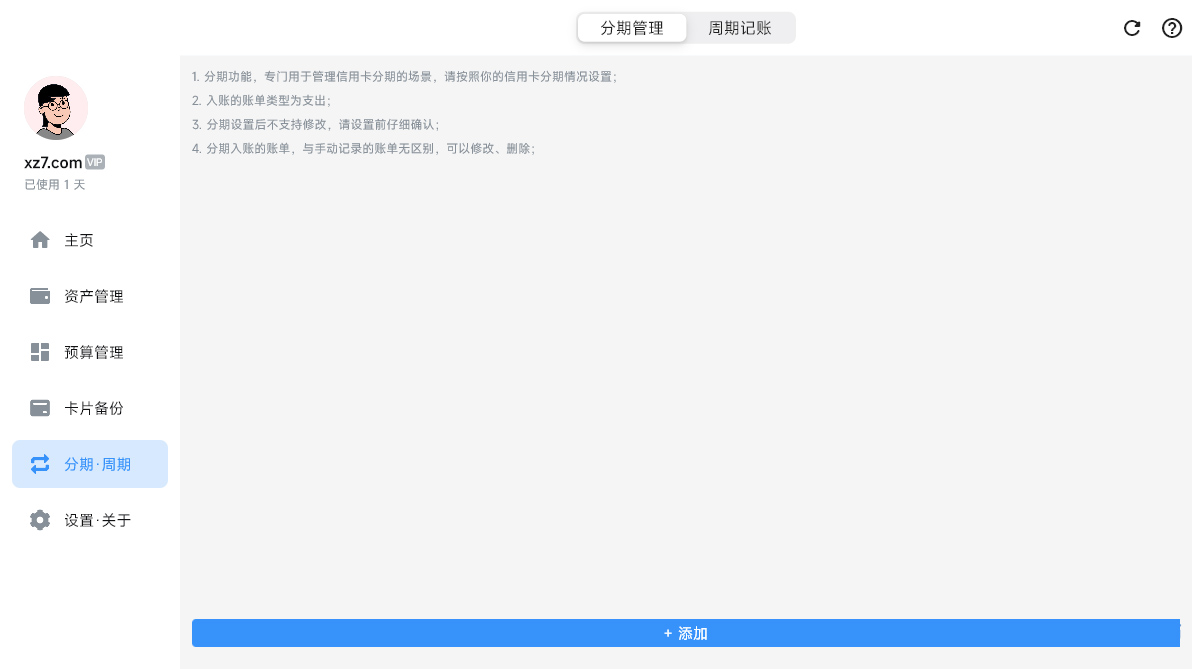Click the 已使用 1 天 text
Image resolution: width=1192 pixels, height=669 pixels.
tap(55, 185)
